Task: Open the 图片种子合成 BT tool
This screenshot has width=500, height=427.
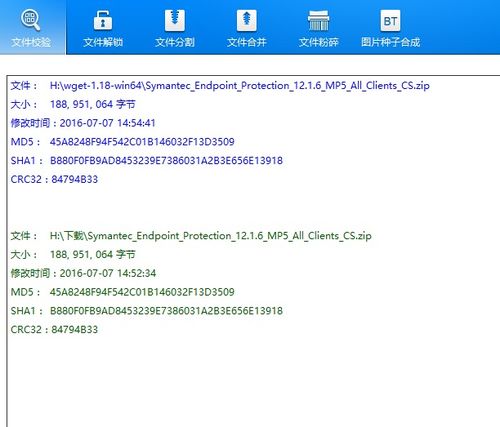Action: [x=390, y=28]
